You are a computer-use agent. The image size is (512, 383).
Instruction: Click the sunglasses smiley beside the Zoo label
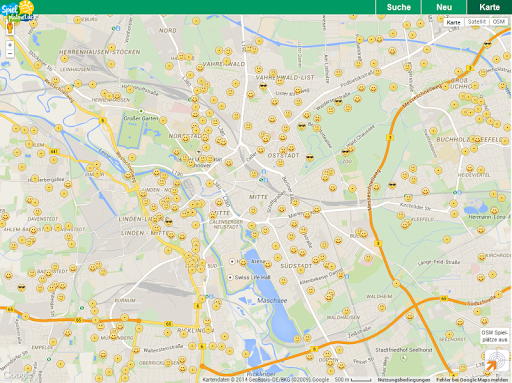346,152
